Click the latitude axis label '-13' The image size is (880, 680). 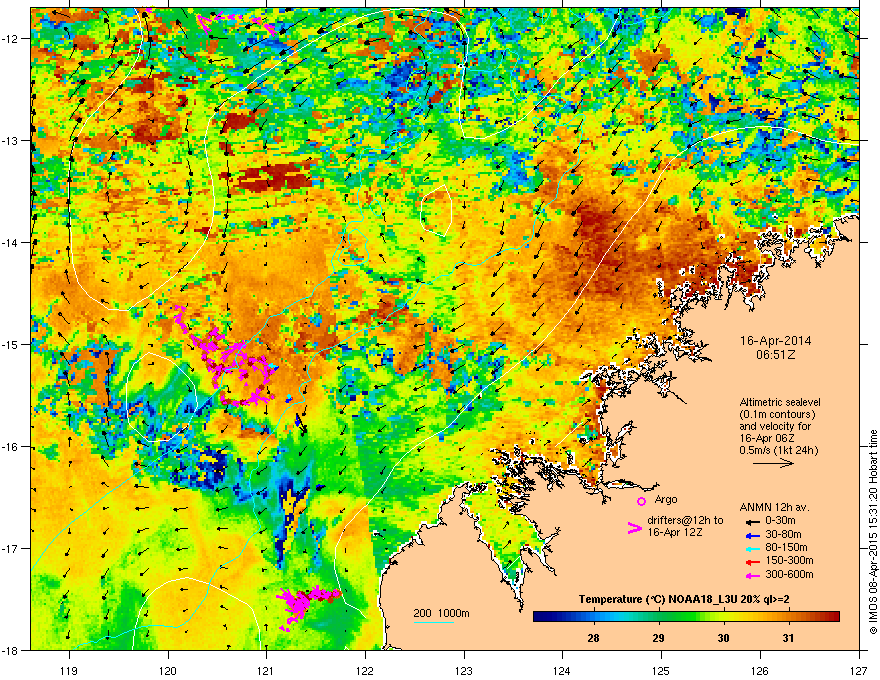(x=11, y=141)
